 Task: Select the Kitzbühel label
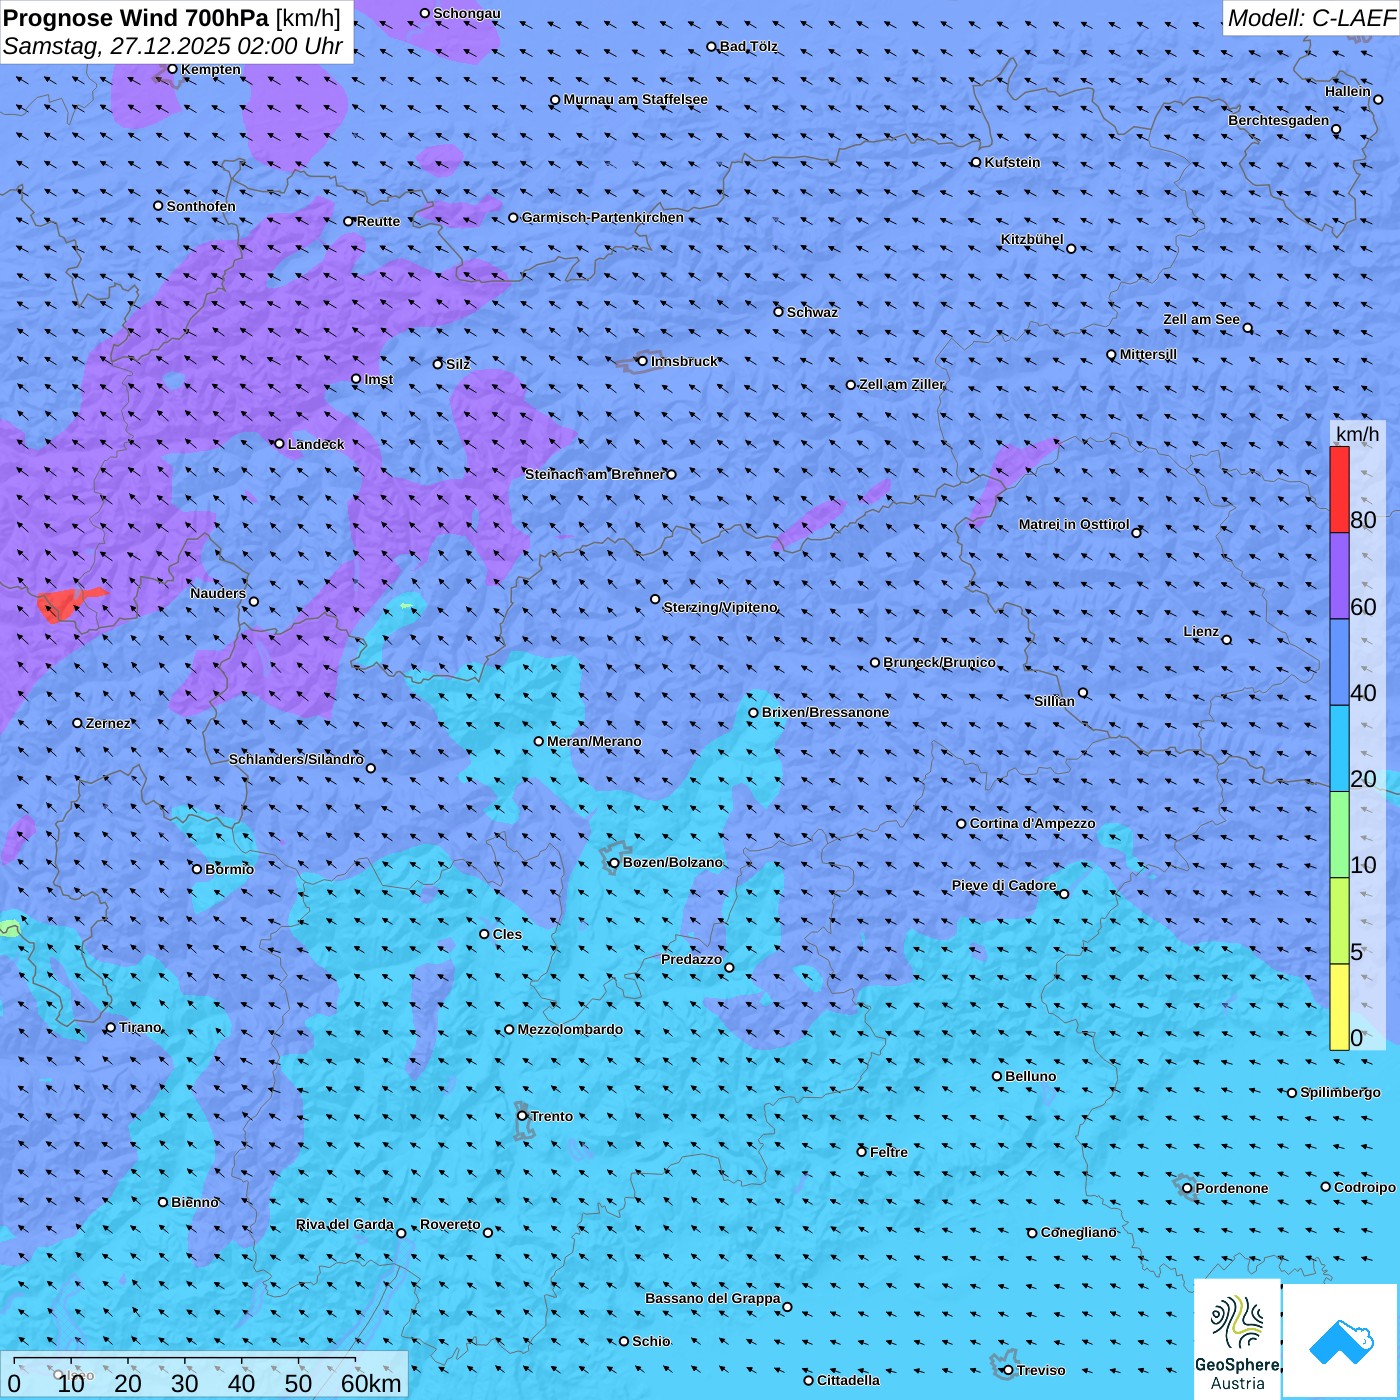click(x=1032, y=239)
